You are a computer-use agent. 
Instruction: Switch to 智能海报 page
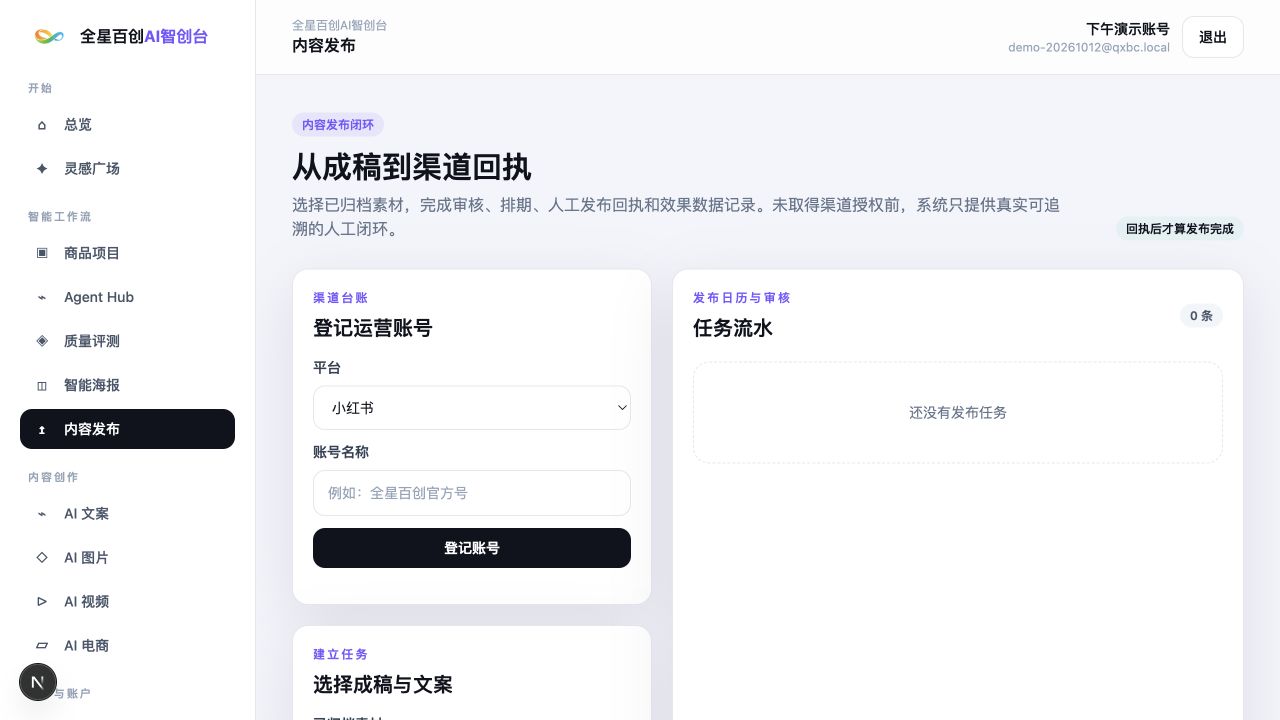127,385
